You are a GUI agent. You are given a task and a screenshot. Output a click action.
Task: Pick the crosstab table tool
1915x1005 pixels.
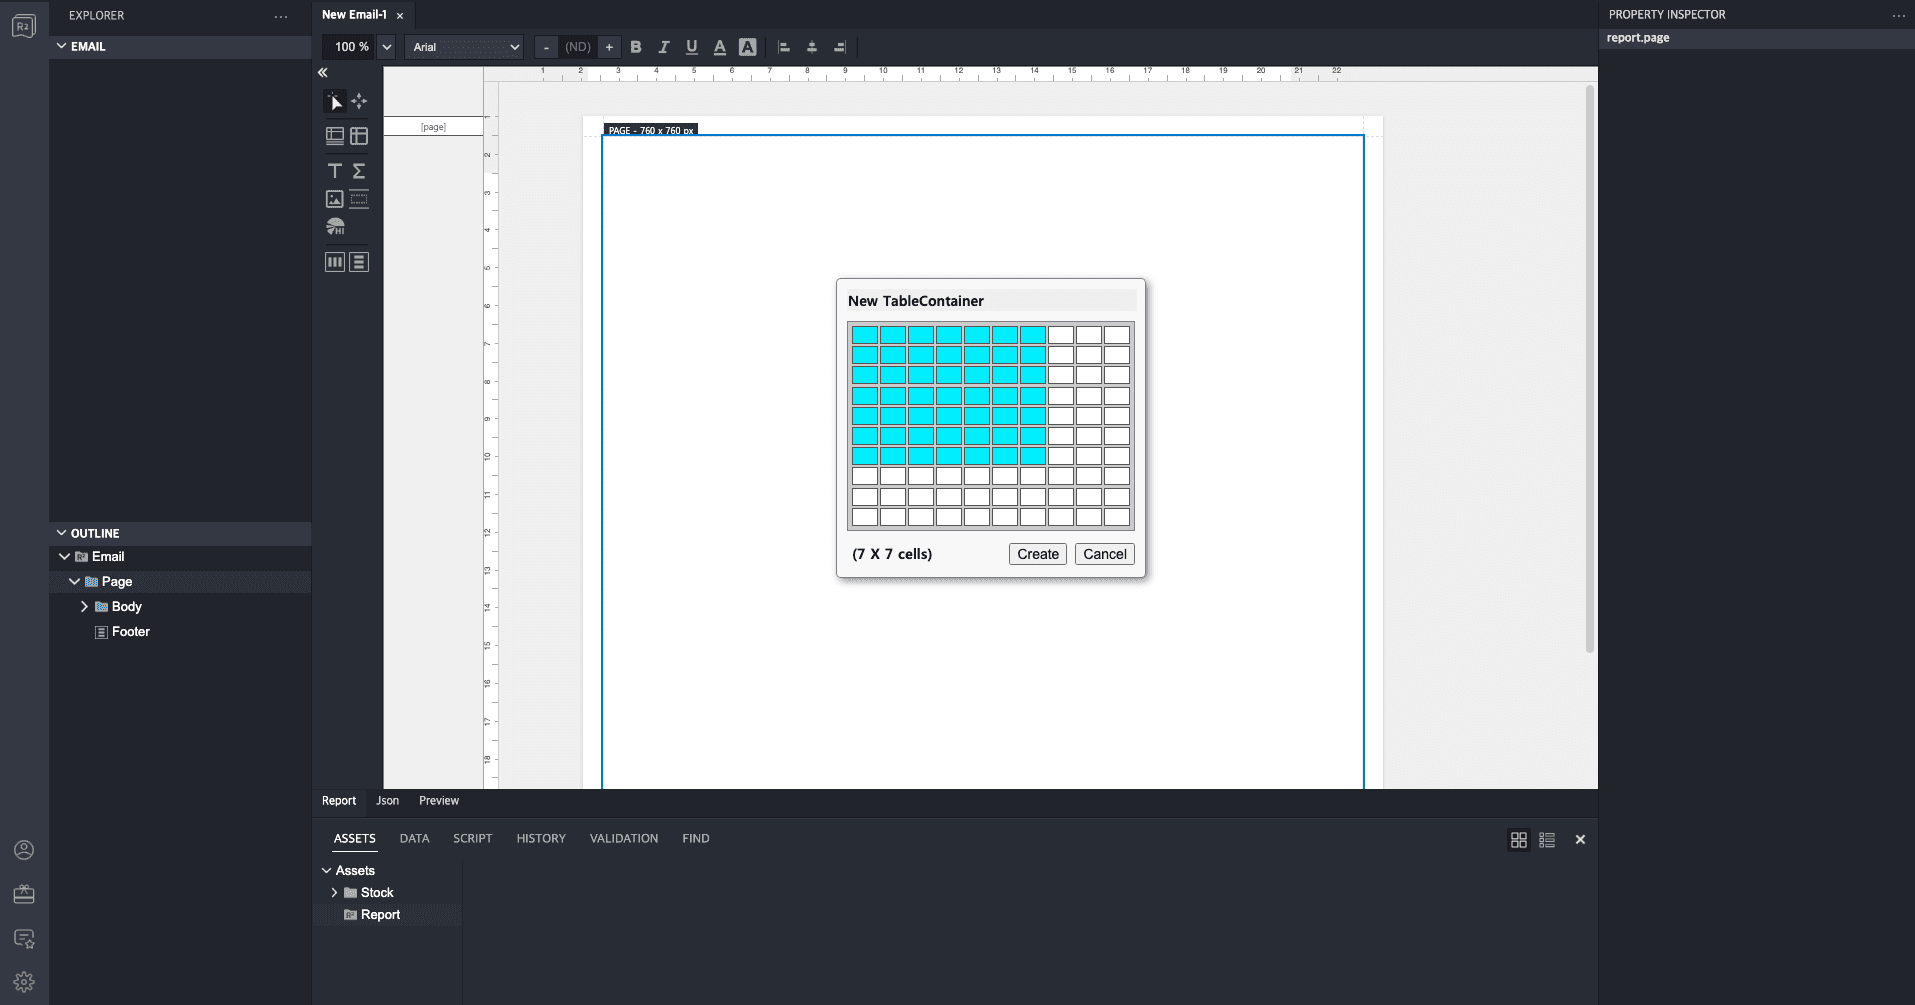click(359, 136)
